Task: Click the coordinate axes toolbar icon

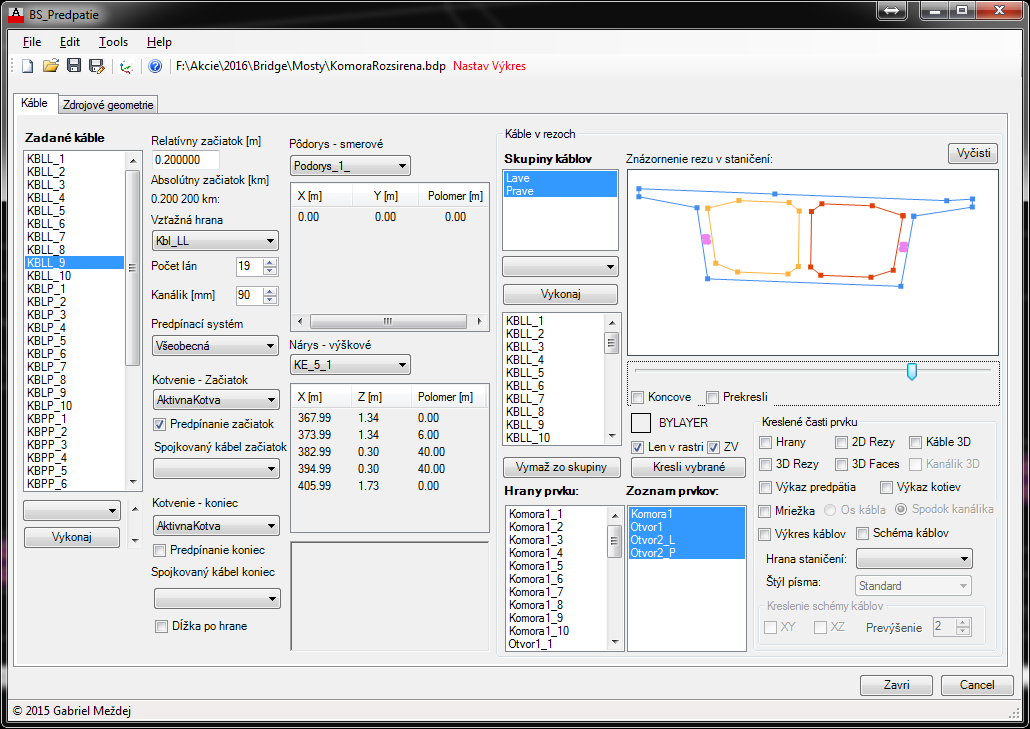Action: pyautogui.click(x=125, y=67)
